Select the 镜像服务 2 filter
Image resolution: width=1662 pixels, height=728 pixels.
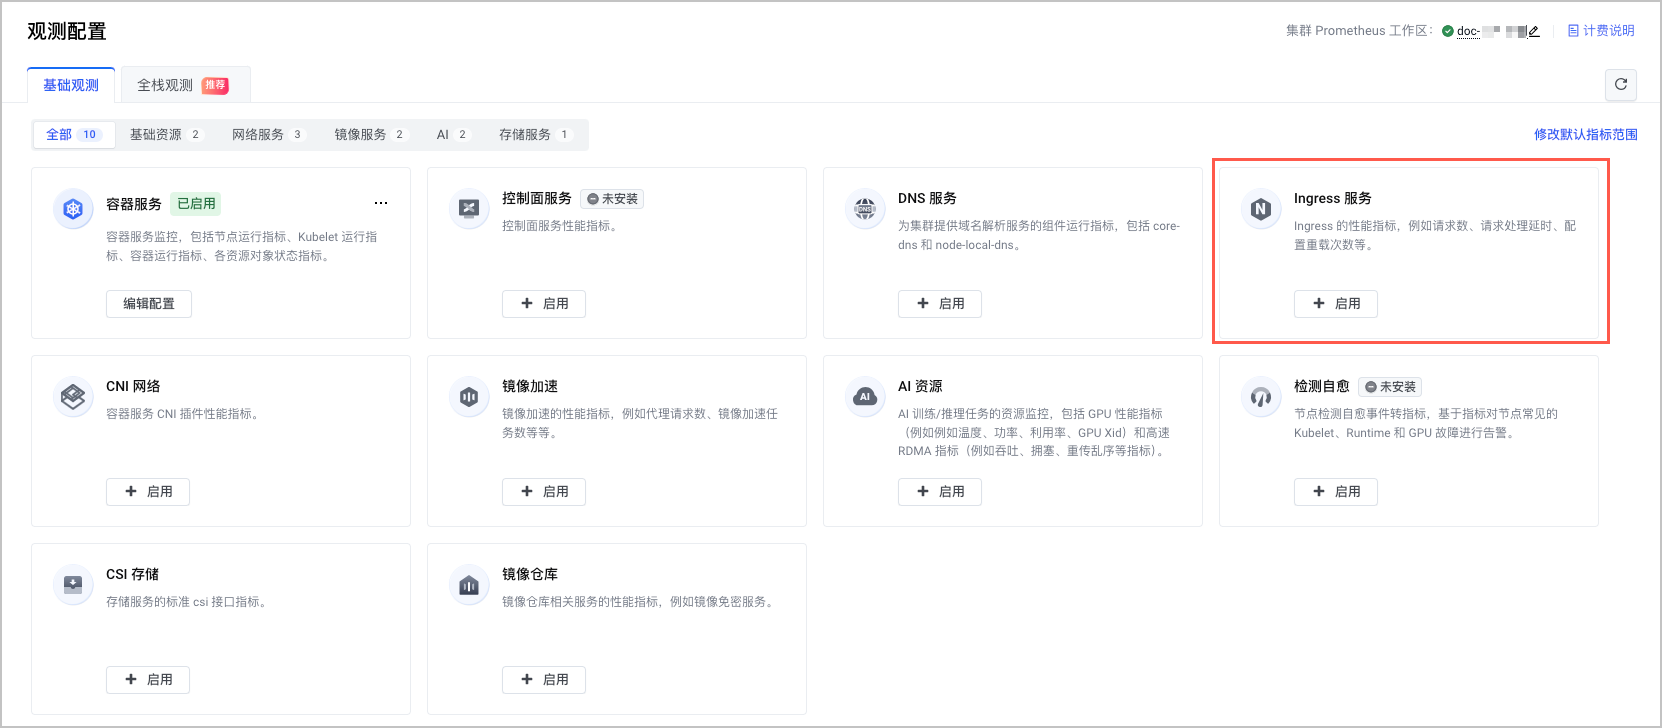(x=370, y=134)
